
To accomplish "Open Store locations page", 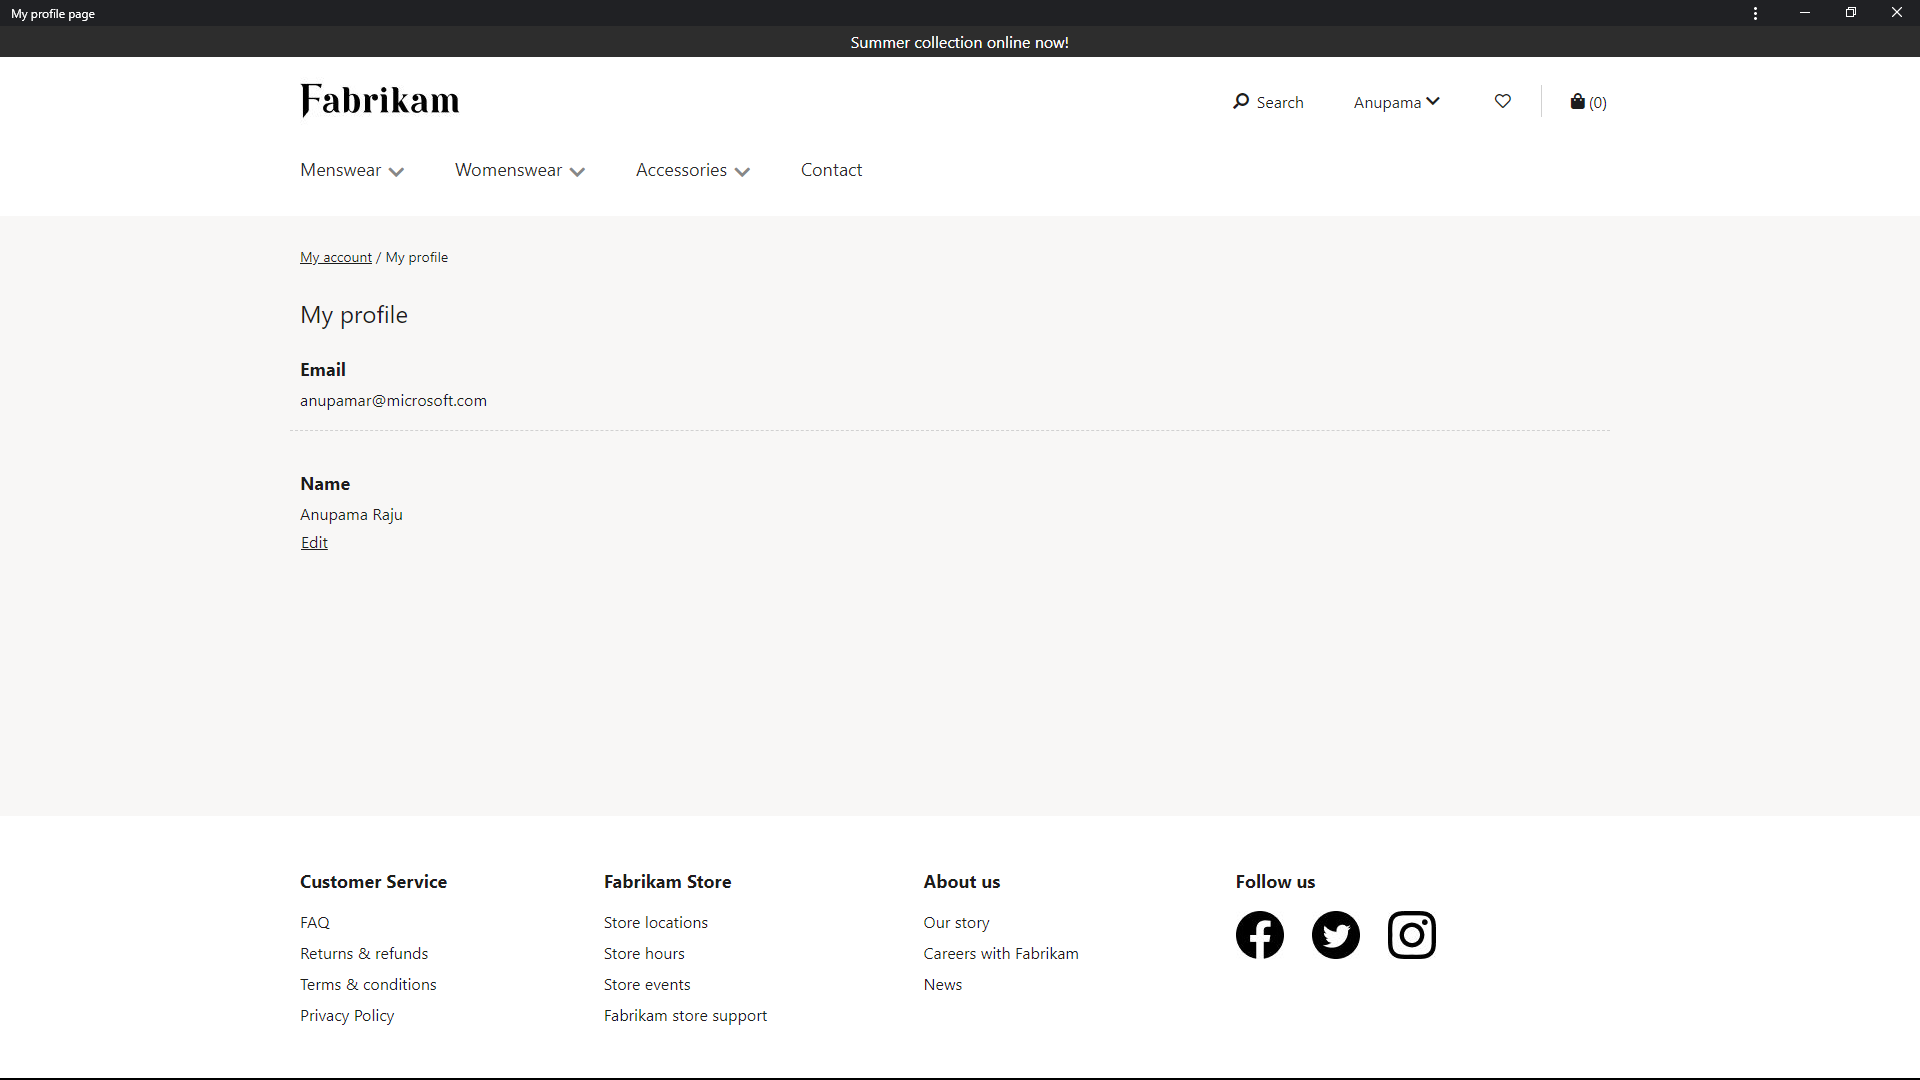I will coord(655,922).
